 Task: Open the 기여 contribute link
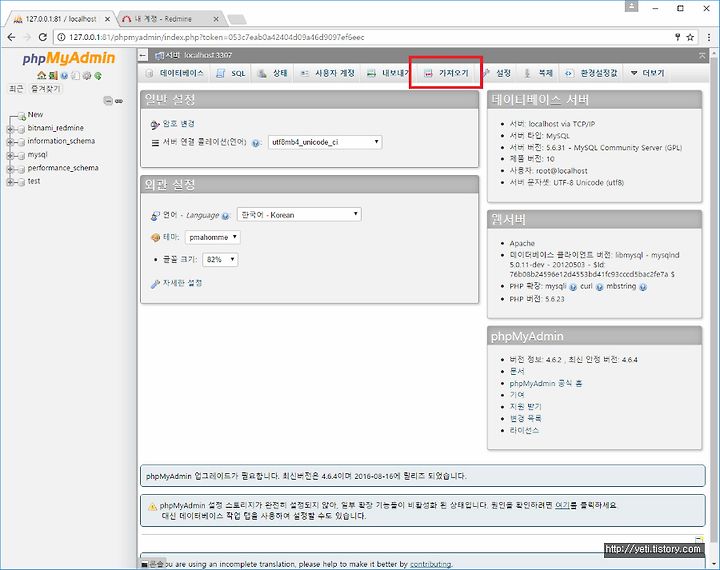(517, 395)
